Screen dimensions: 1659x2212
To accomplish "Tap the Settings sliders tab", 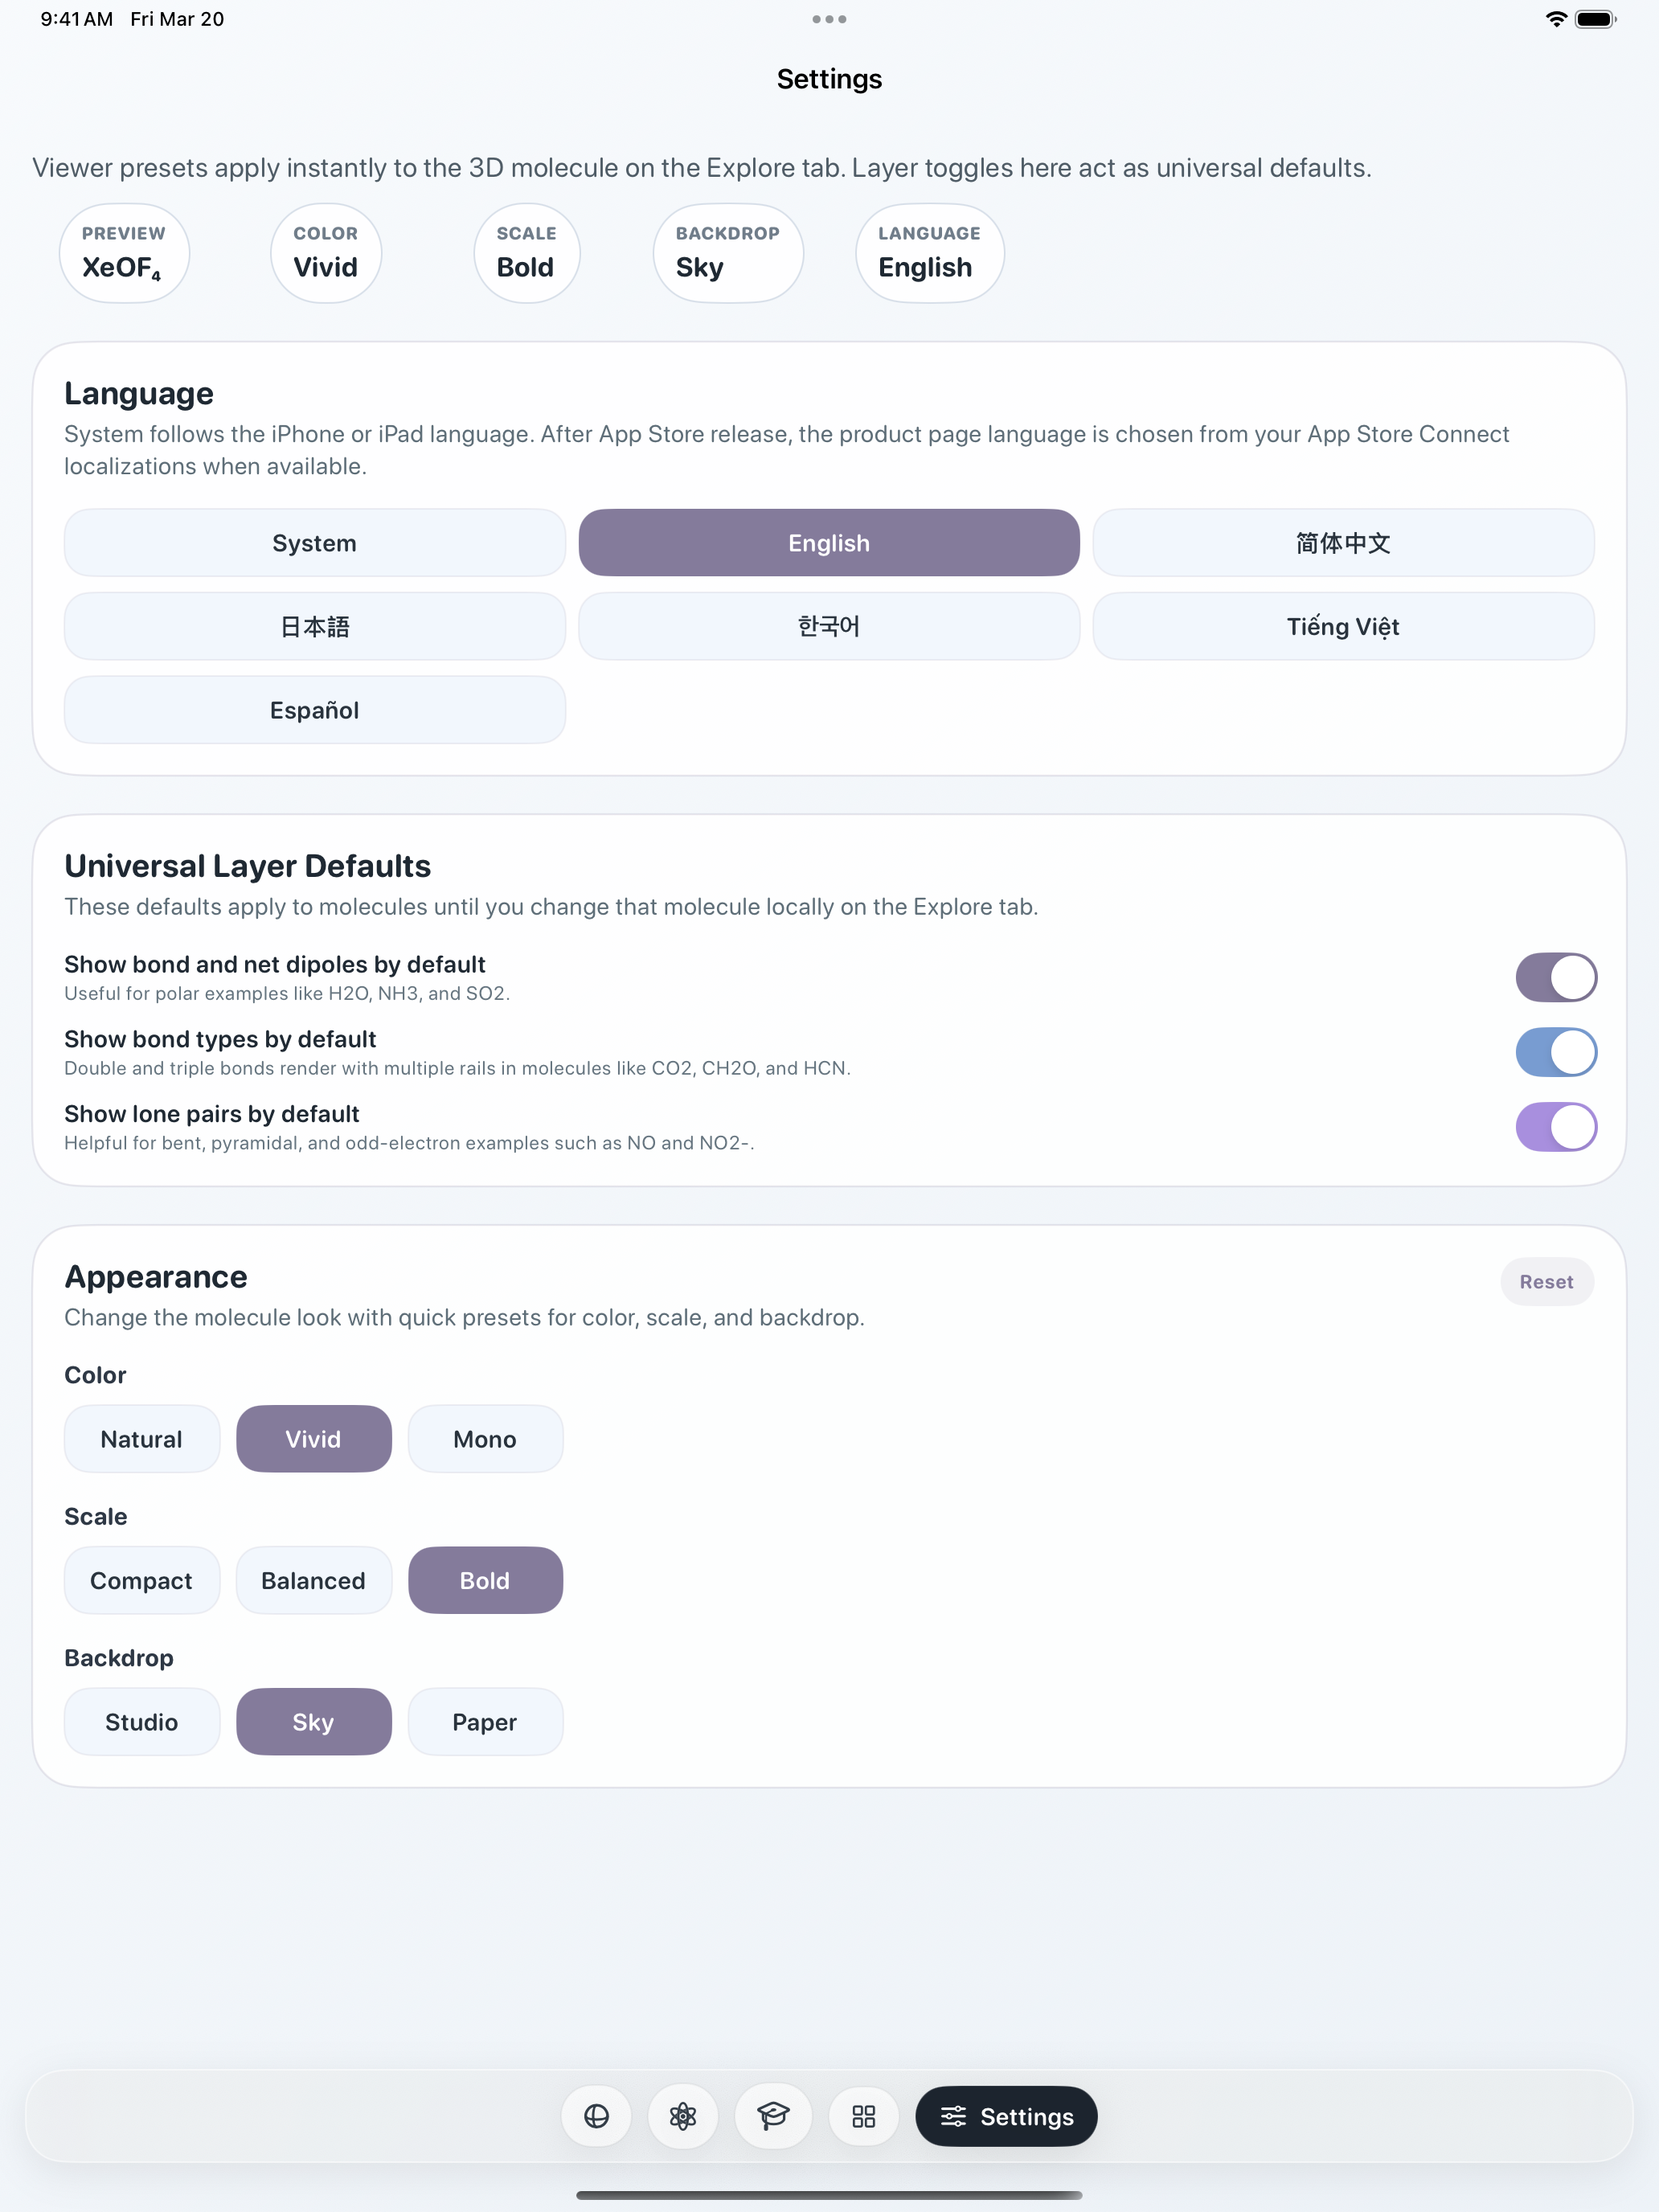I will click(x=1006, y=2116).
